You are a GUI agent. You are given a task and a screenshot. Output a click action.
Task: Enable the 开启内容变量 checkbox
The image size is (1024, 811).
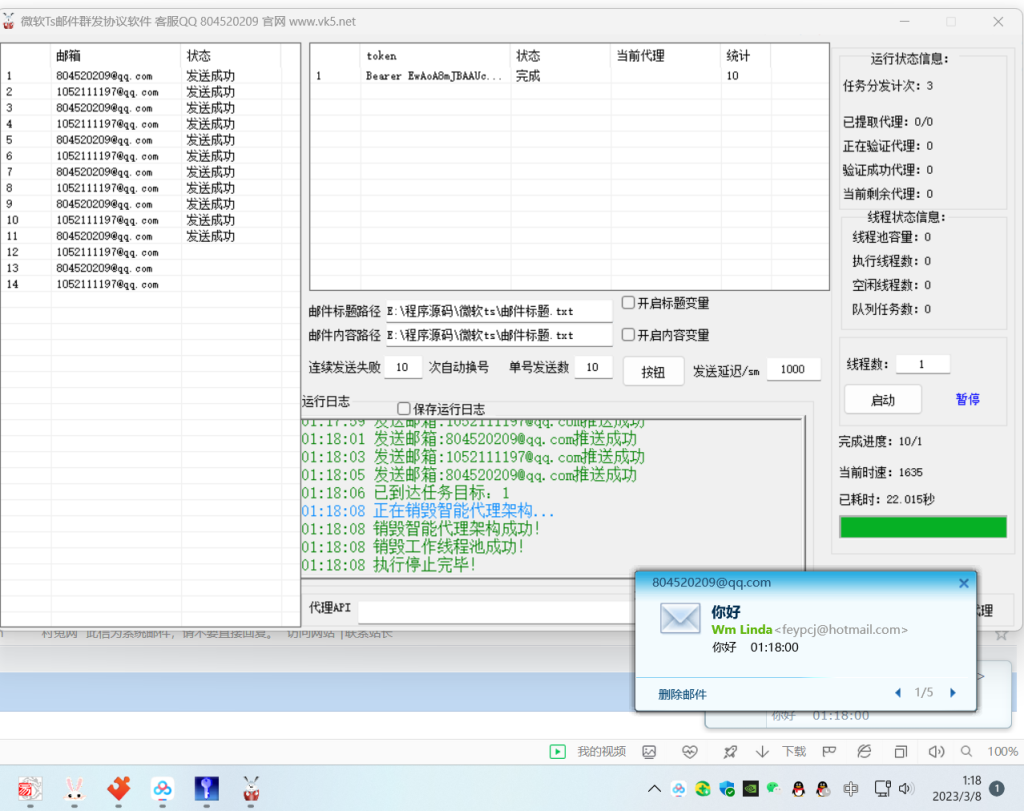tap(629, 335)
